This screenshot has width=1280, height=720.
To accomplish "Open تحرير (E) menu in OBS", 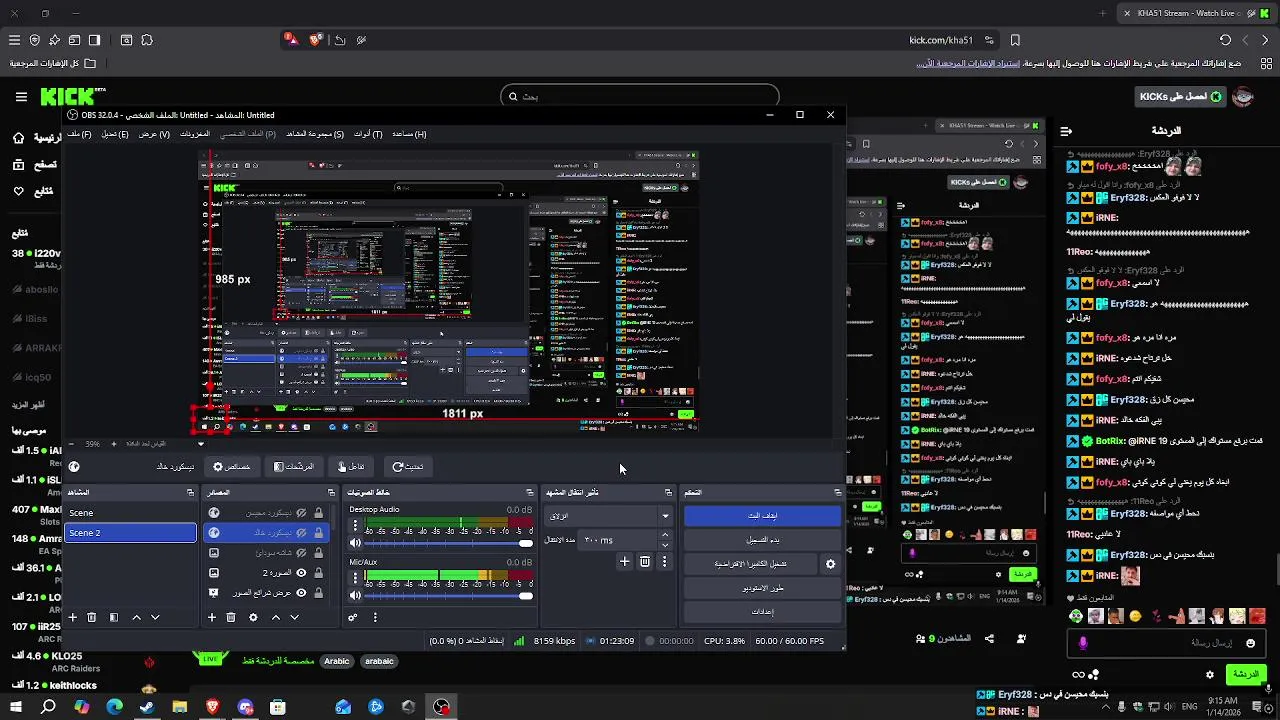I will 115,134.
